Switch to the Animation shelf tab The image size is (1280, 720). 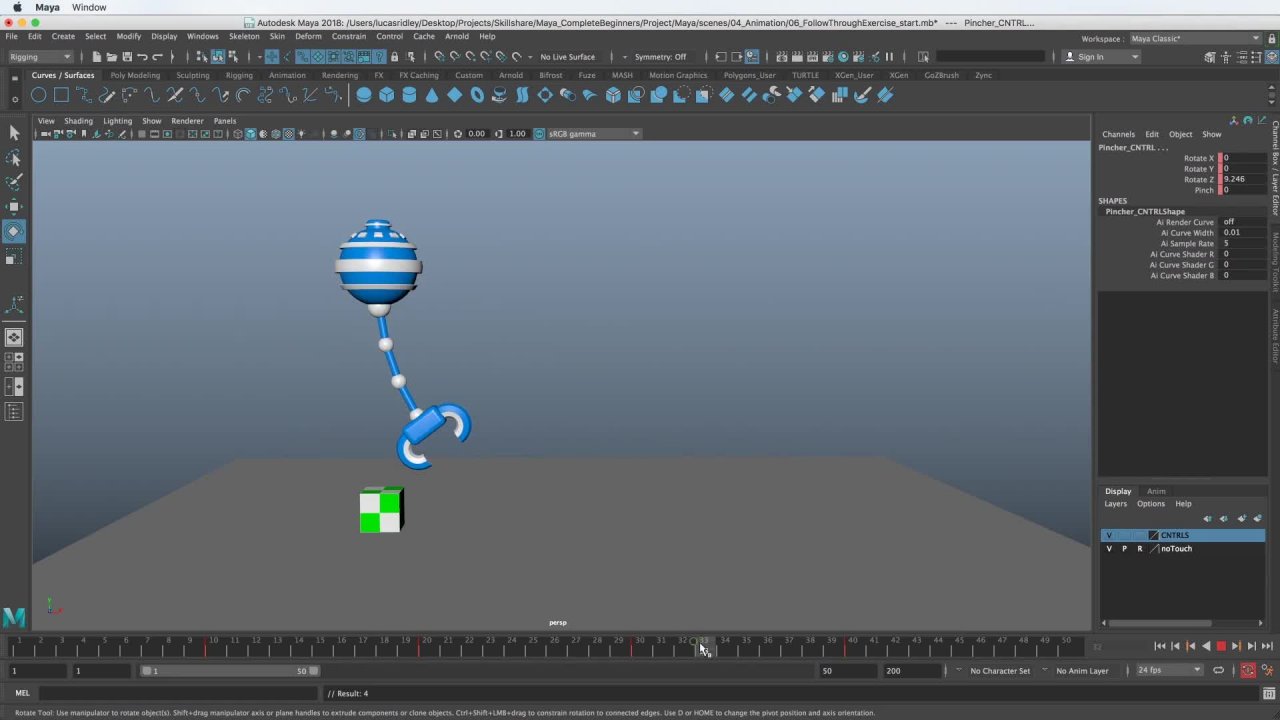click(287, 75)
